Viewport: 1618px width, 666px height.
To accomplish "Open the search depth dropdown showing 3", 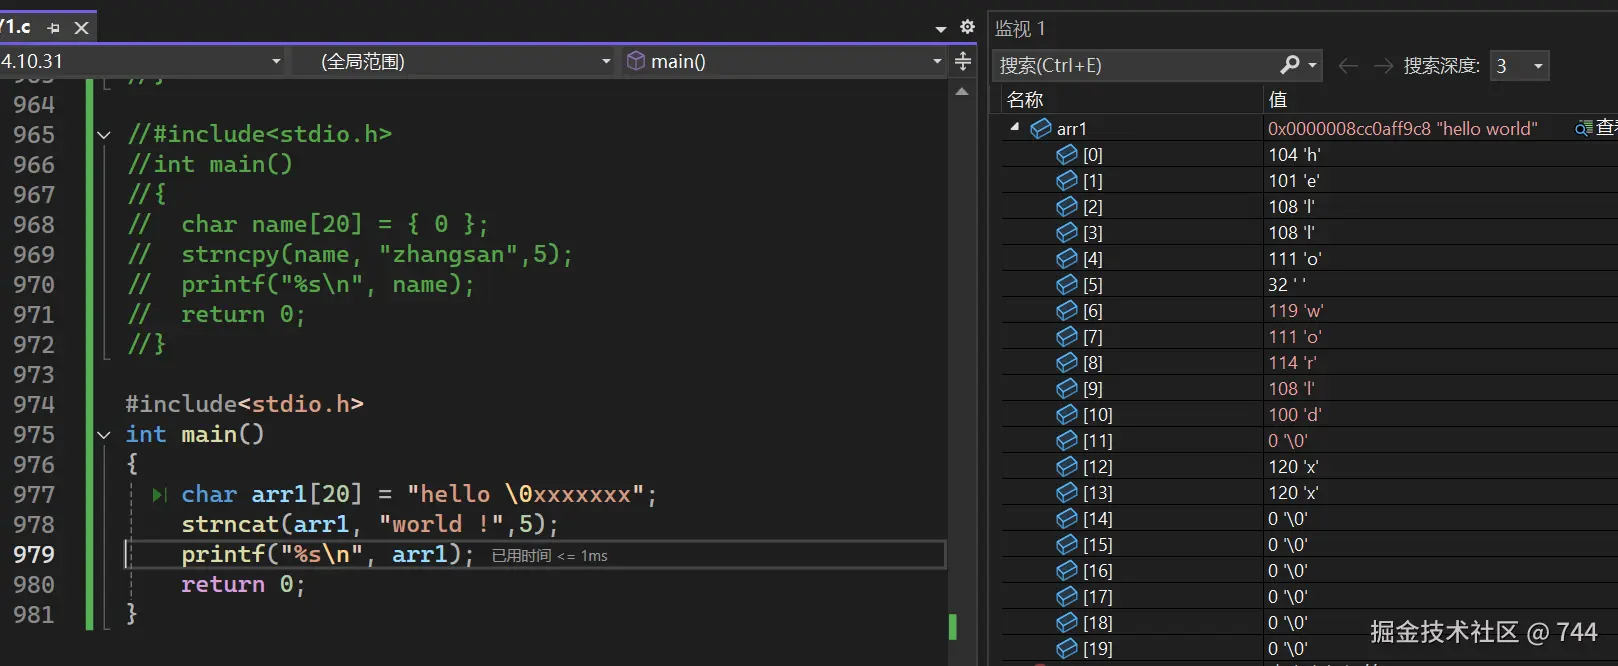I will point(1519,66).
